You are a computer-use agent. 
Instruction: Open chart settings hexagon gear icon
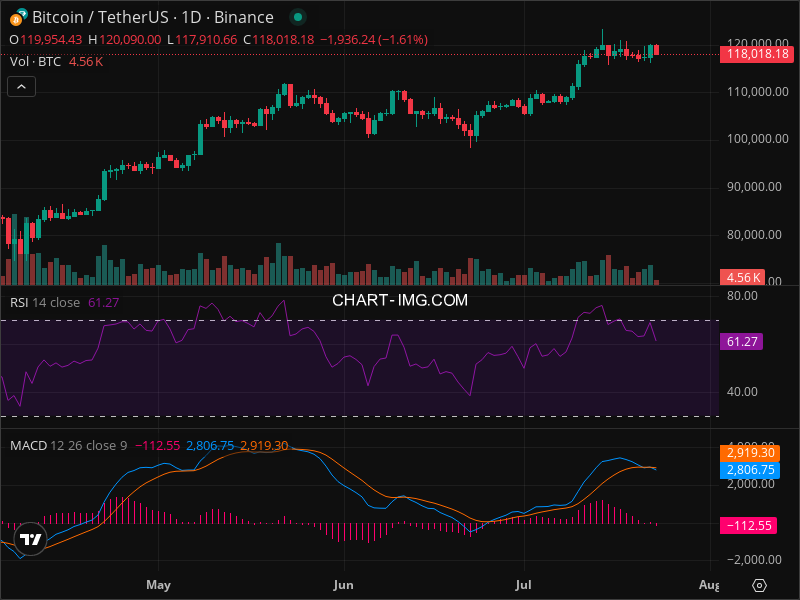coord(759,585)
